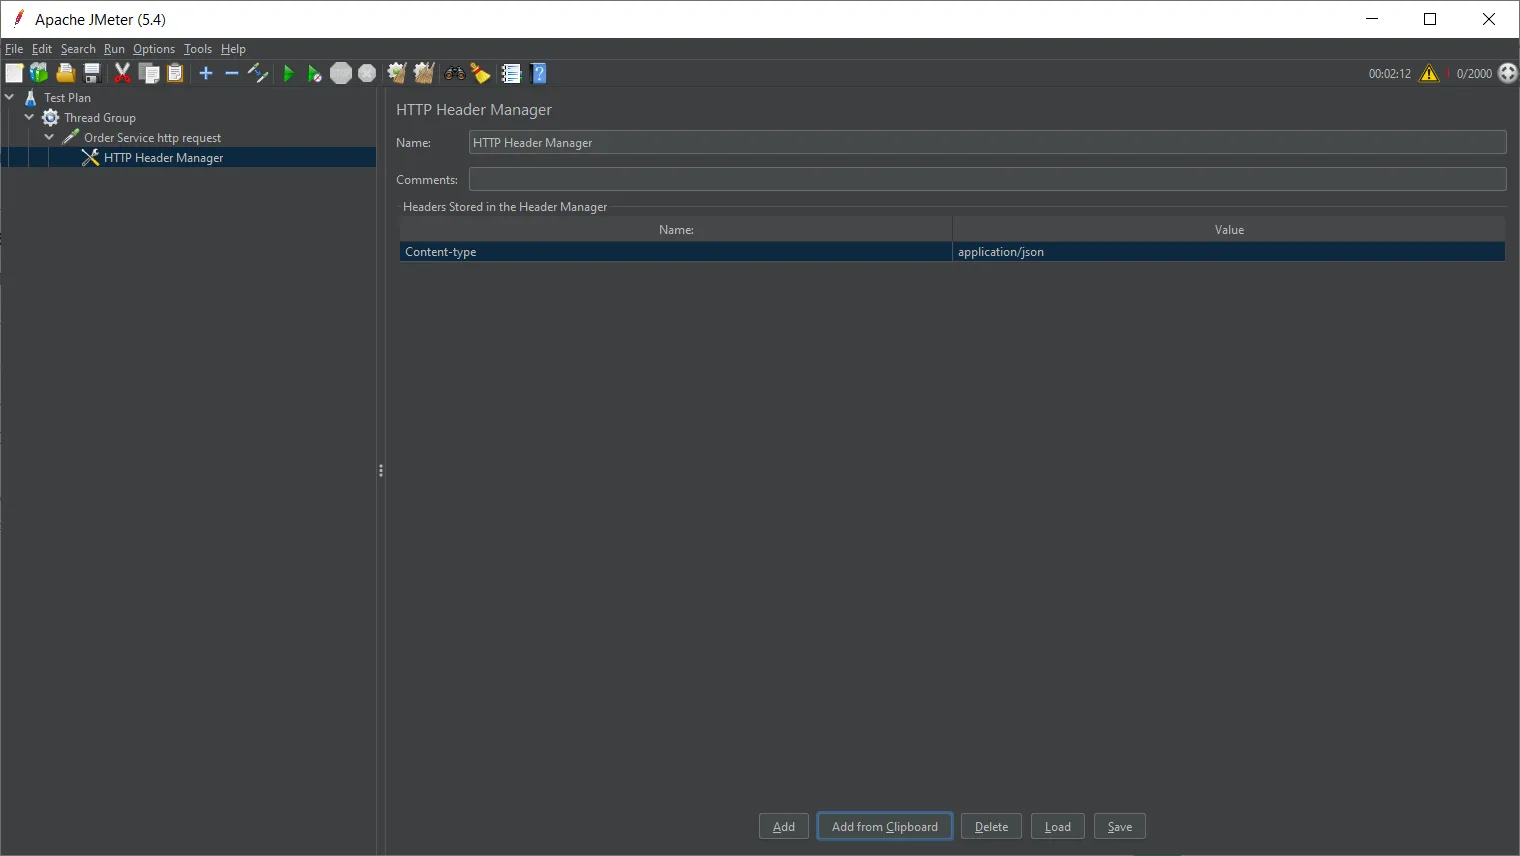This screenshot has width=1520, height=856.
Task: Focus the Comments input field
Action: click(987, 180)
